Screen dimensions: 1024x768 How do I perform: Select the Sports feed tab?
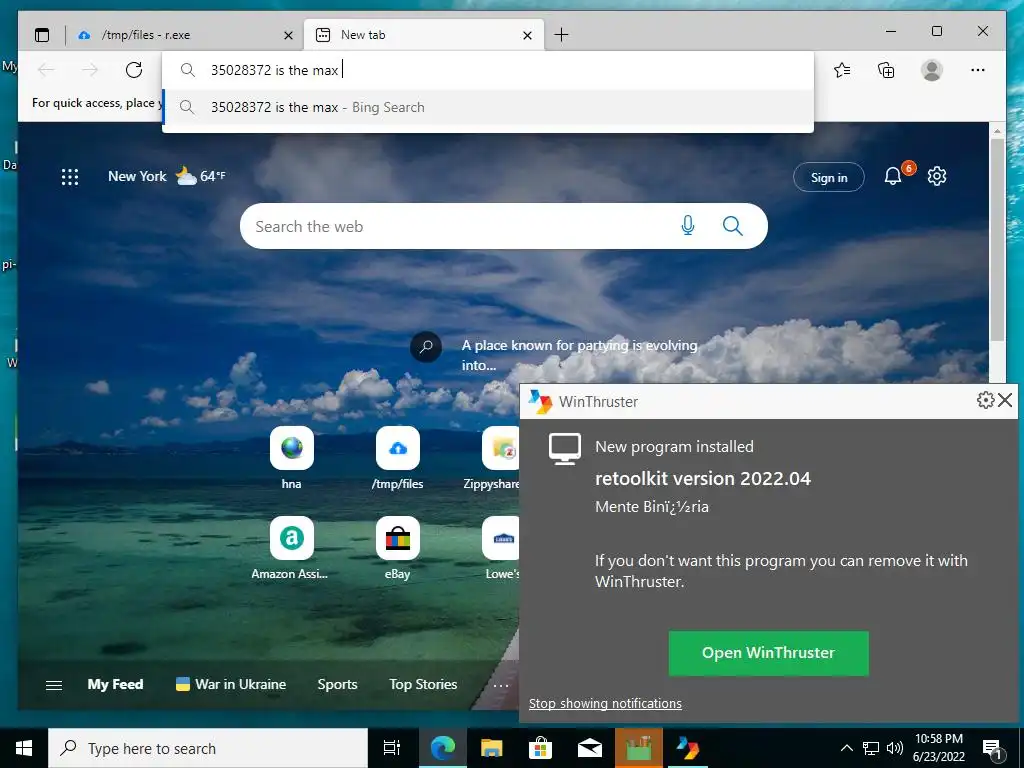(338, 684)
